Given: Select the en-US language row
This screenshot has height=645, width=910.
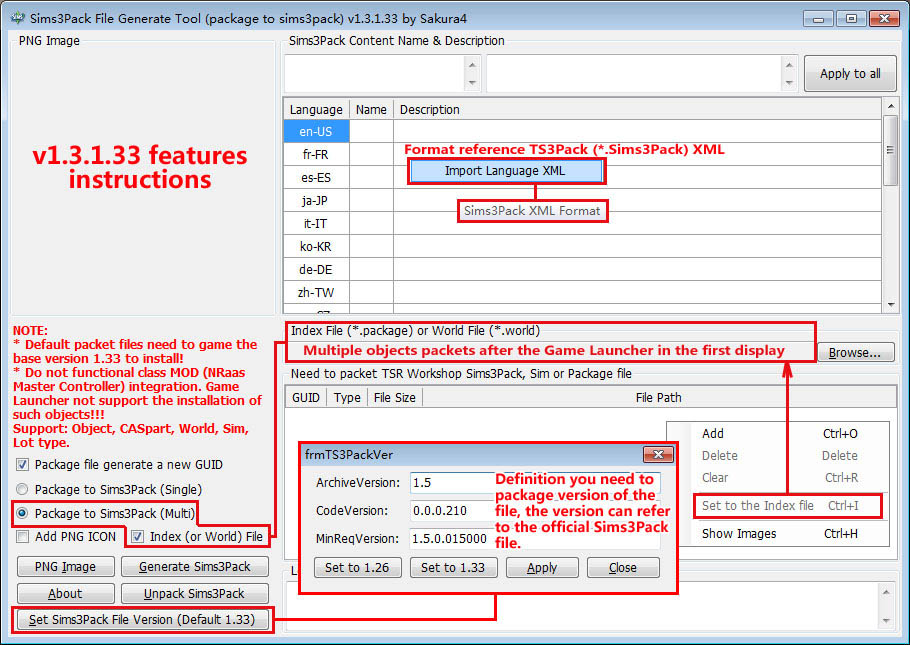Looking at the screenshot, I should [x=583, y=131].
